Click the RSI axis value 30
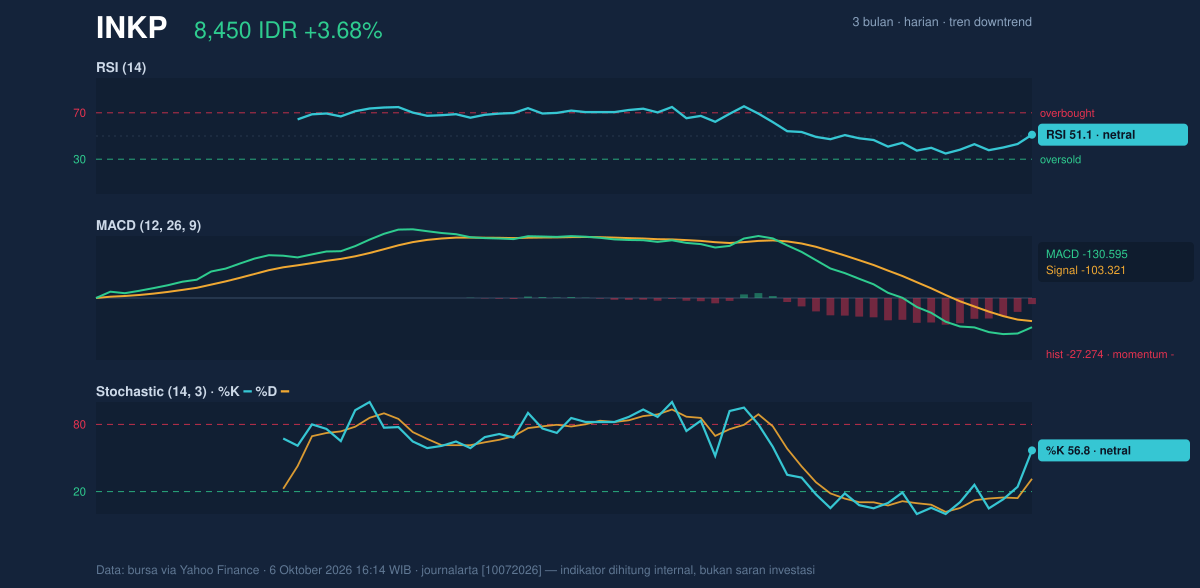Image resolution: width=1200 pixels, height=588 pixels. pyautogui.click(x=79, y=160)
